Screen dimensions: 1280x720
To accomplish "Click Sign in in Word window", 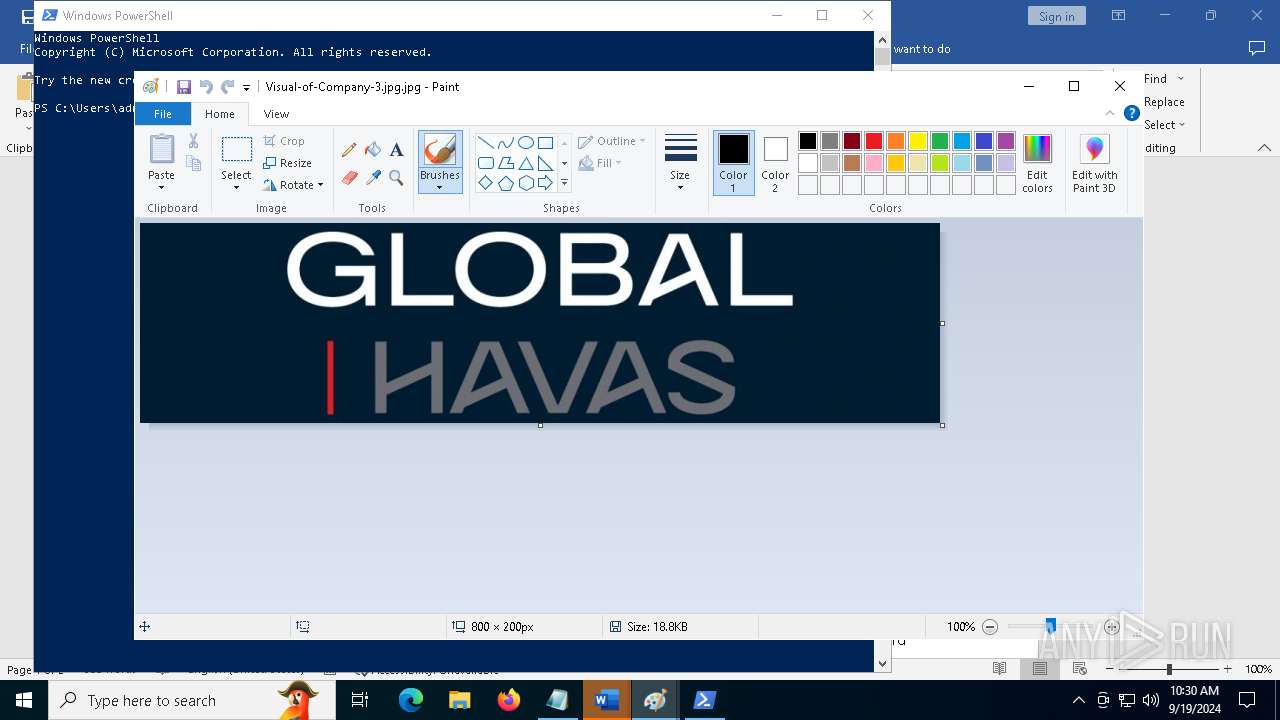I will click(x=1056, y=16).
